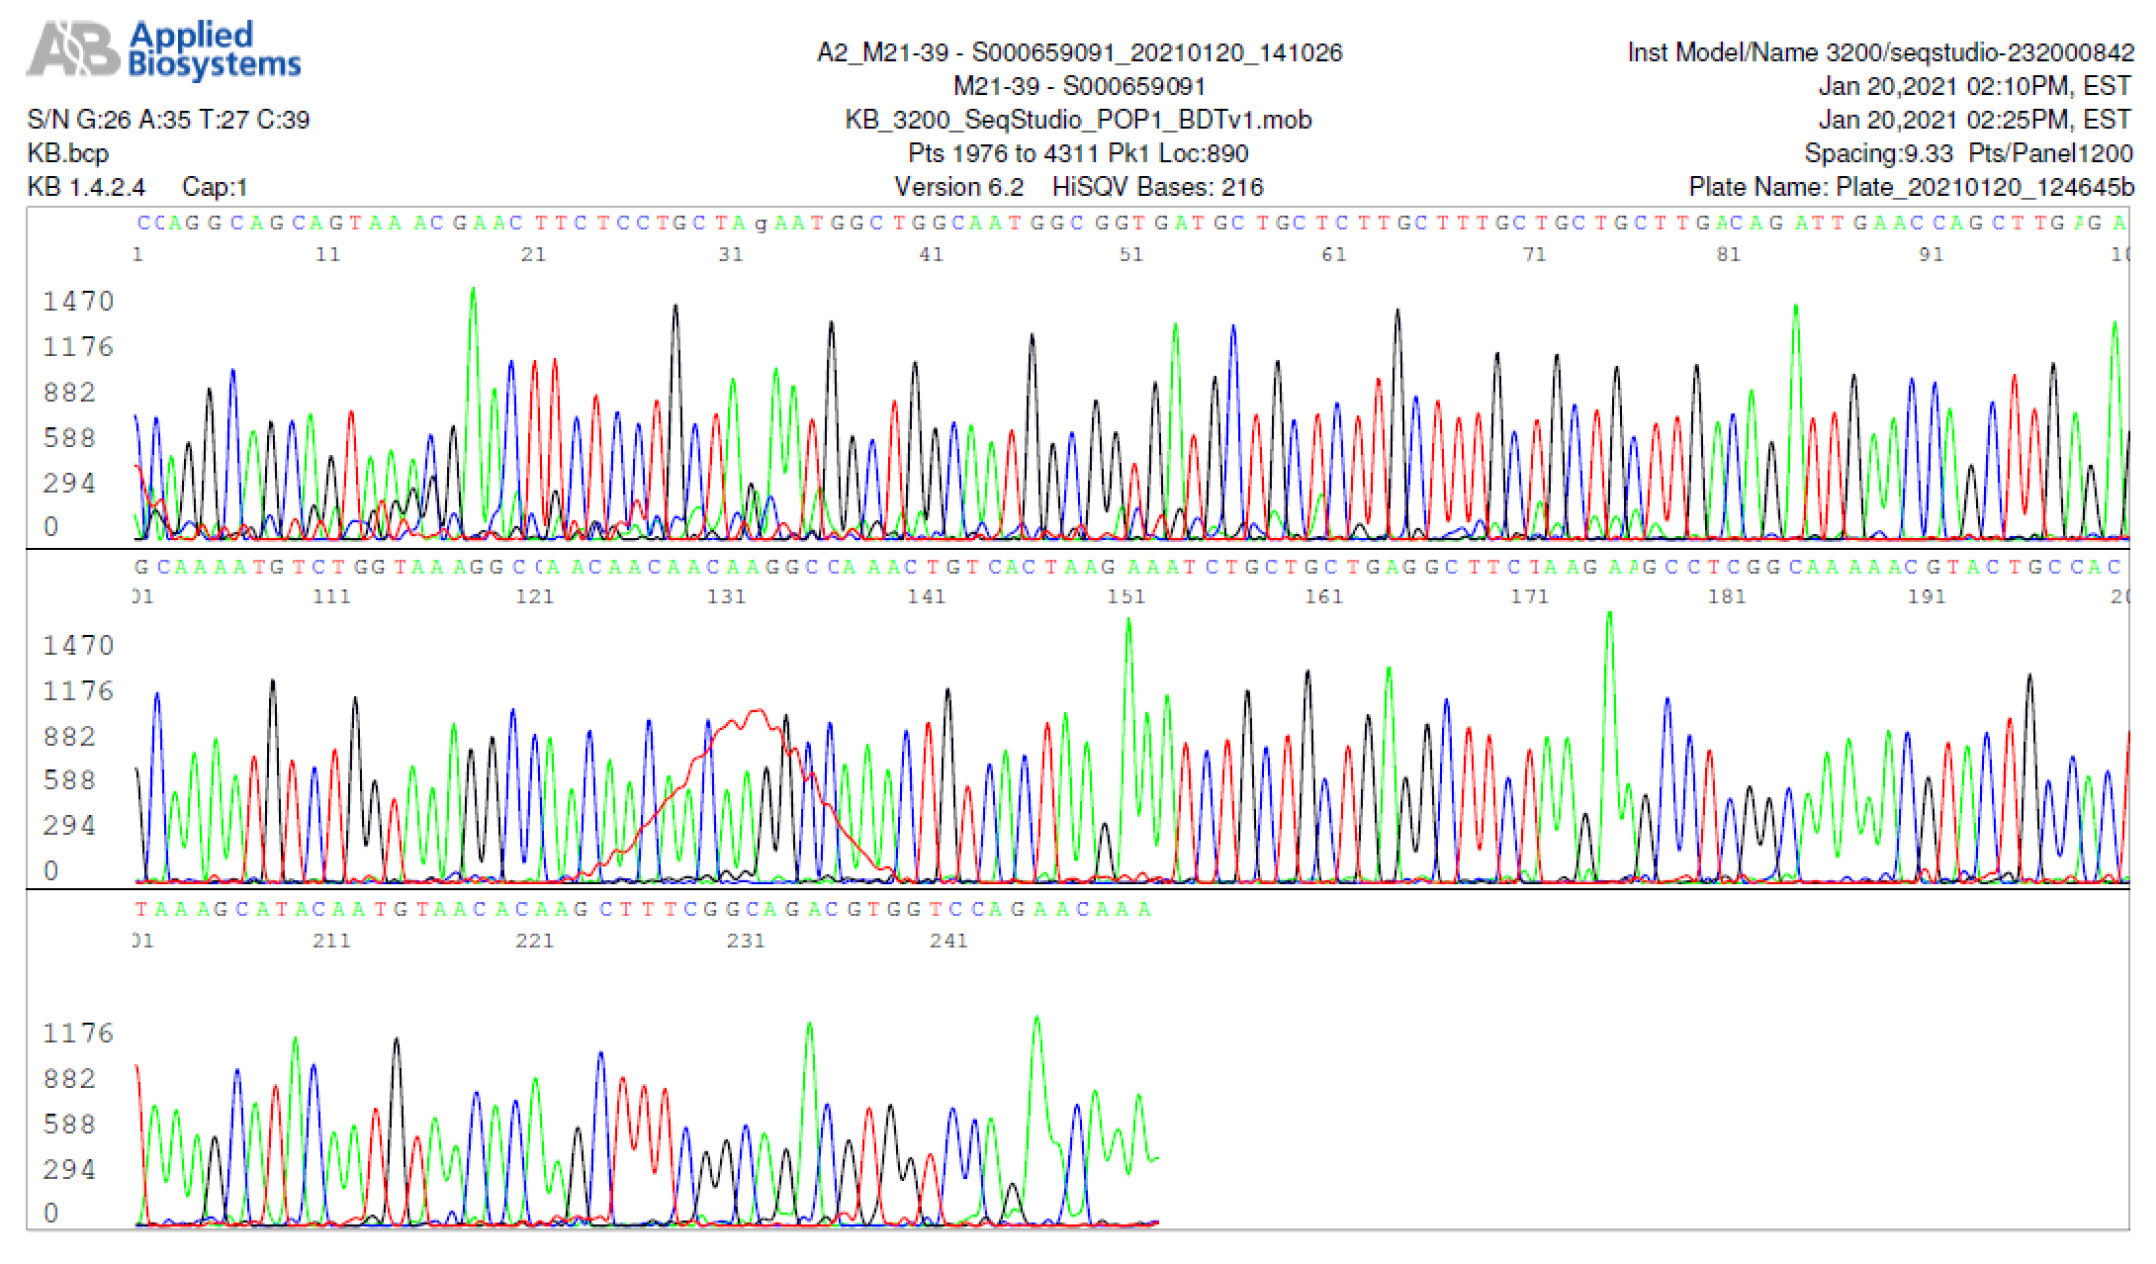Image resolution: width=2156 pixels, height=1264 pixels.
Task: Click the KB 1.4.2.4 version label
Action: (x=86, y=187)
